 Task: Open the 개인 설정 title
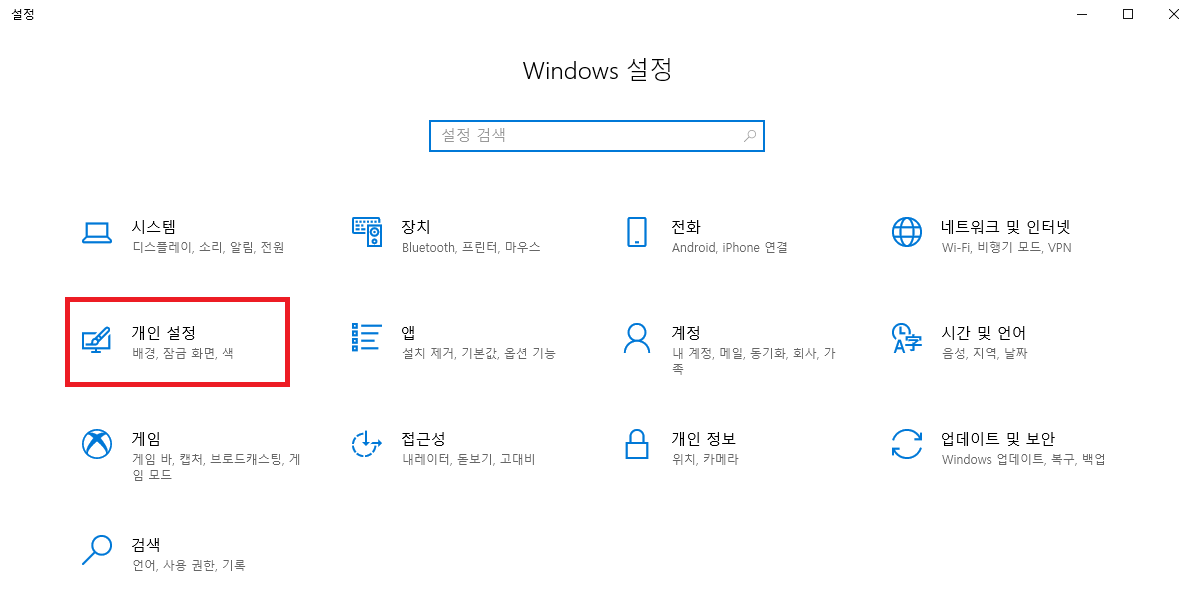(x=164, y=333)
